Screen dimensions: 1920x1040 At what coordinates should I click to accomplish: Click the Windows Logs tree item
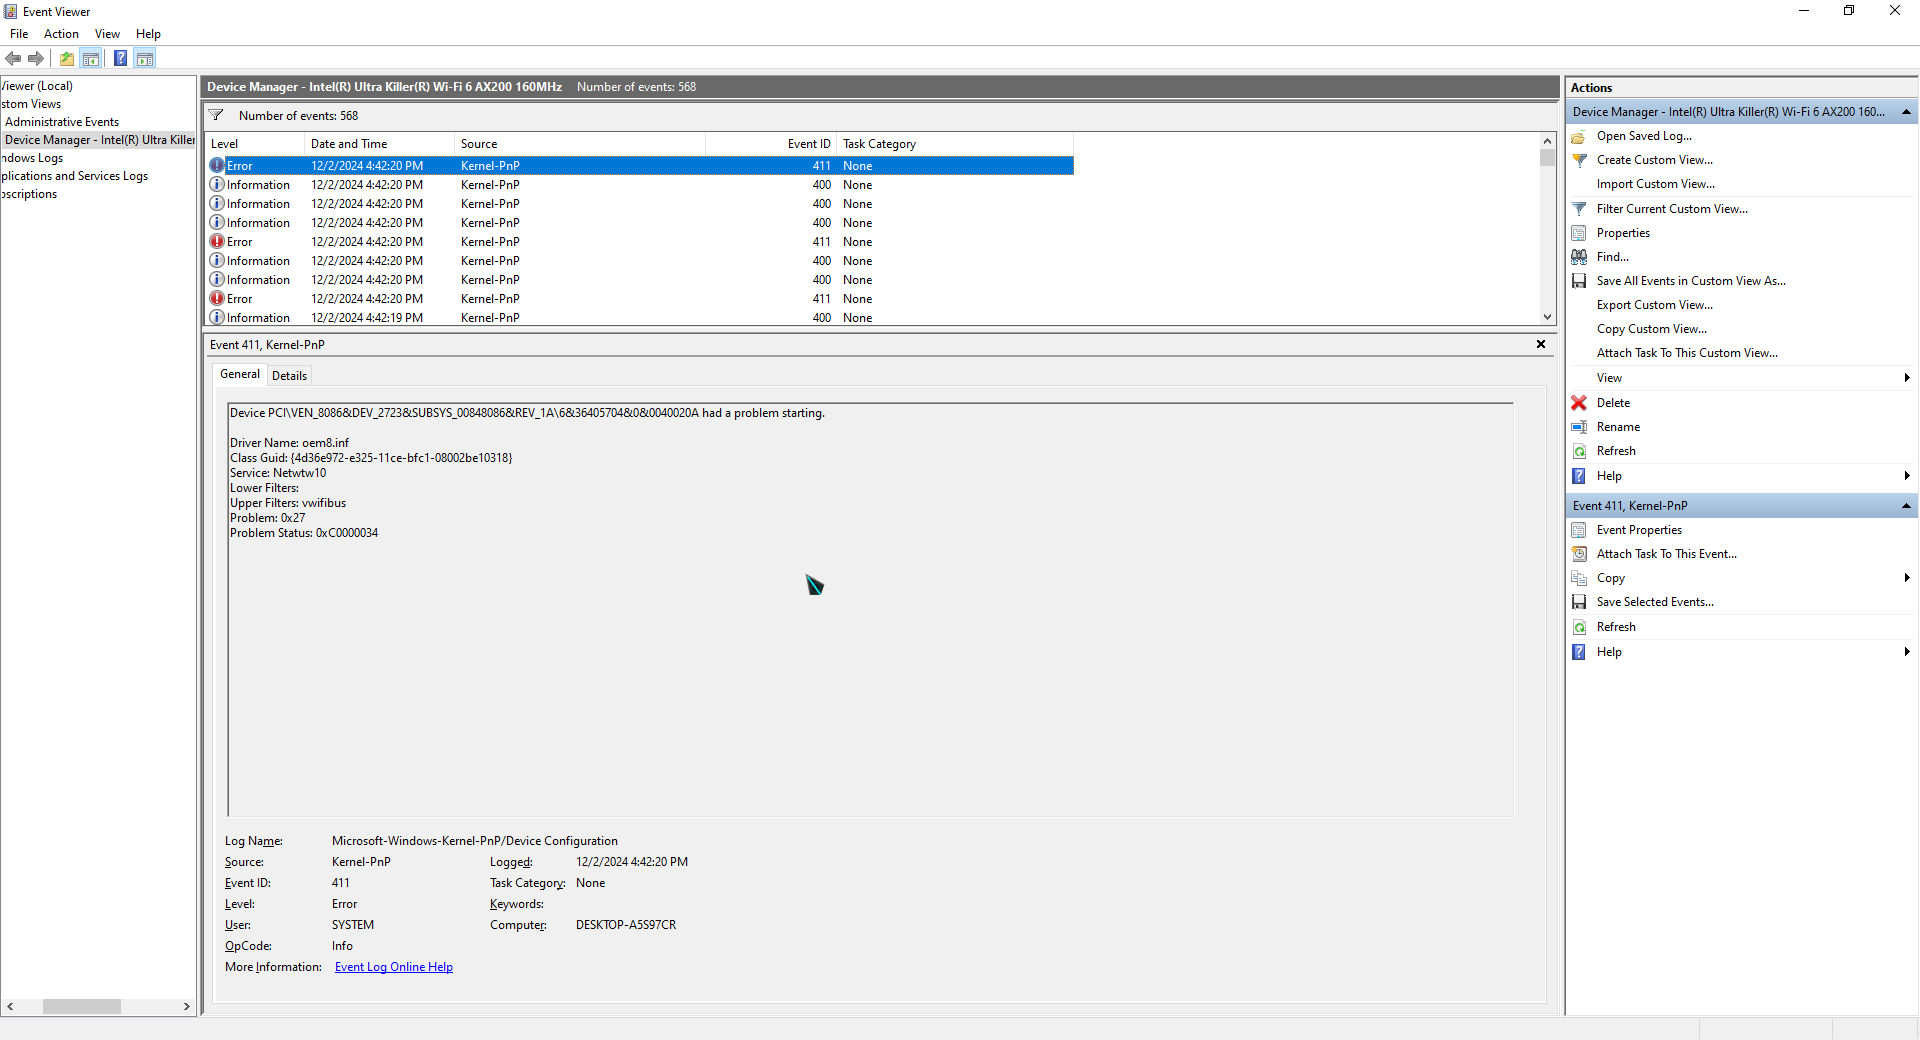point(32,158)
